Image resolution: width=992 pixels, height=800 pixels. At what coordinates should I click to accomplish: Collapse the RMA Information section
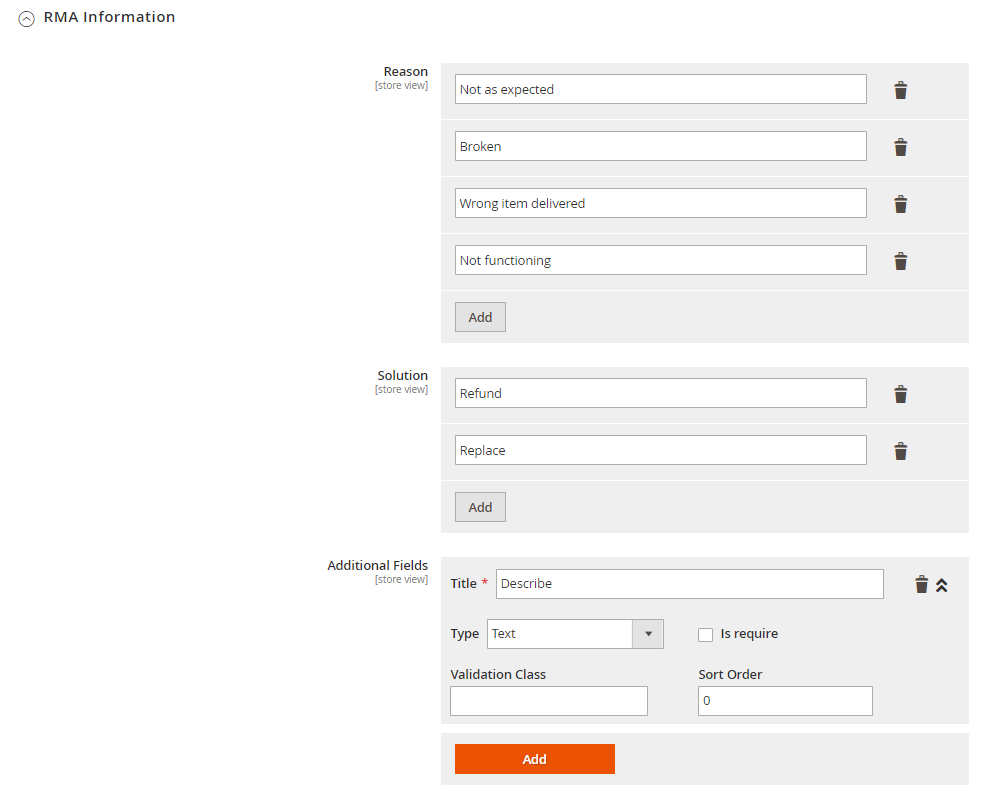(27, 18)
